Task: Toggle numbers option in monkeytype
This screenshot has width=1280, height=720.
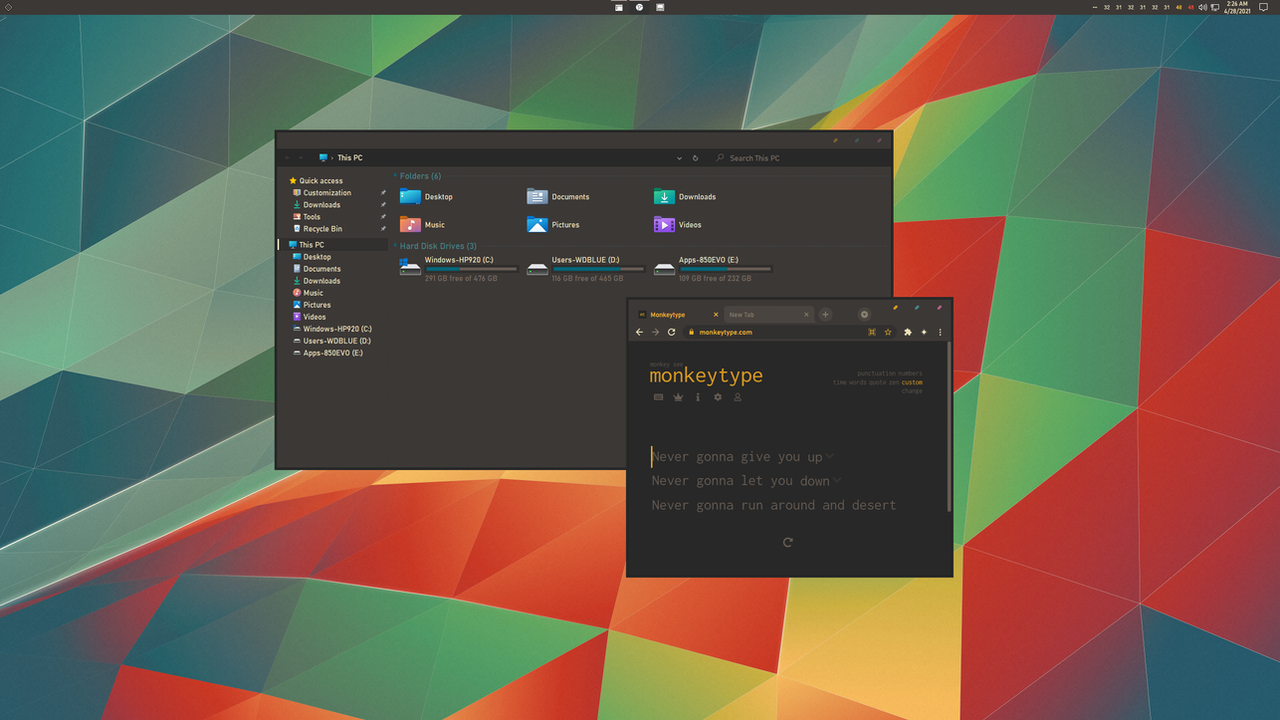Action: click(x=910, y=373)
